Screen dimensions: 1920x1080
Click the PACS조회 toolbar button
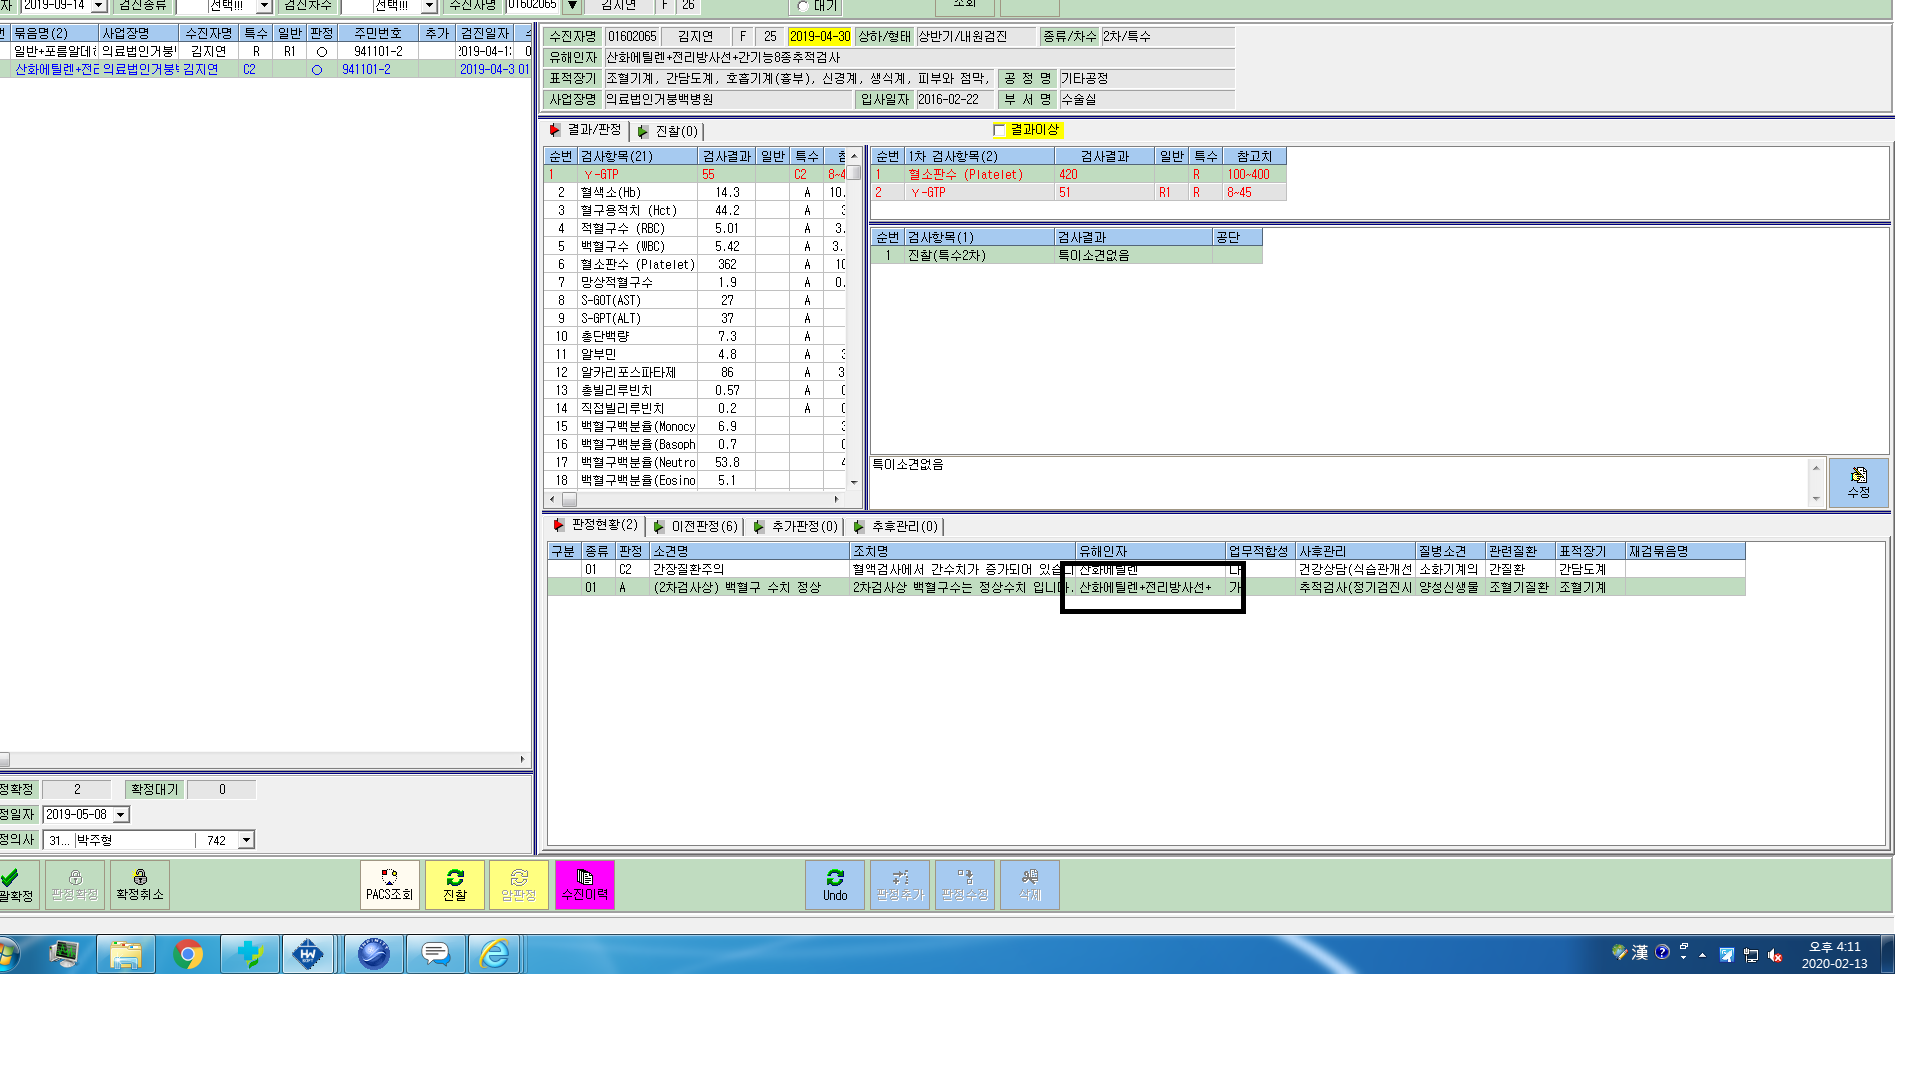click(389, 885)
